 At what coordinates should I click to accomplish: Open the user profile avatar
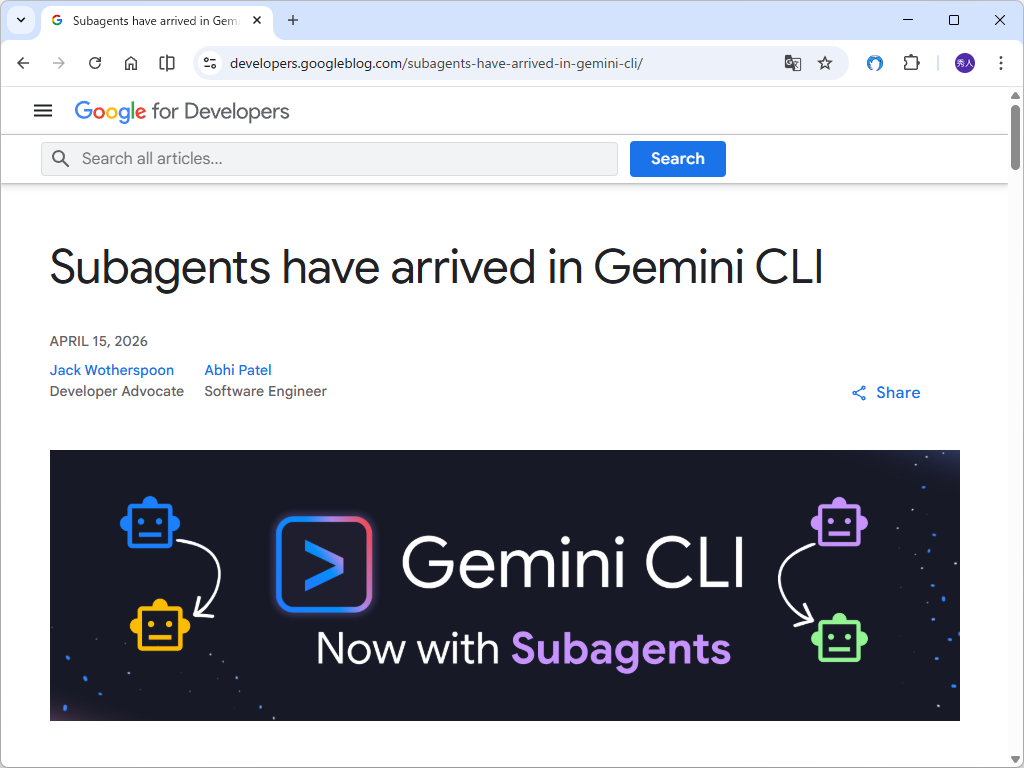[965, 63]
